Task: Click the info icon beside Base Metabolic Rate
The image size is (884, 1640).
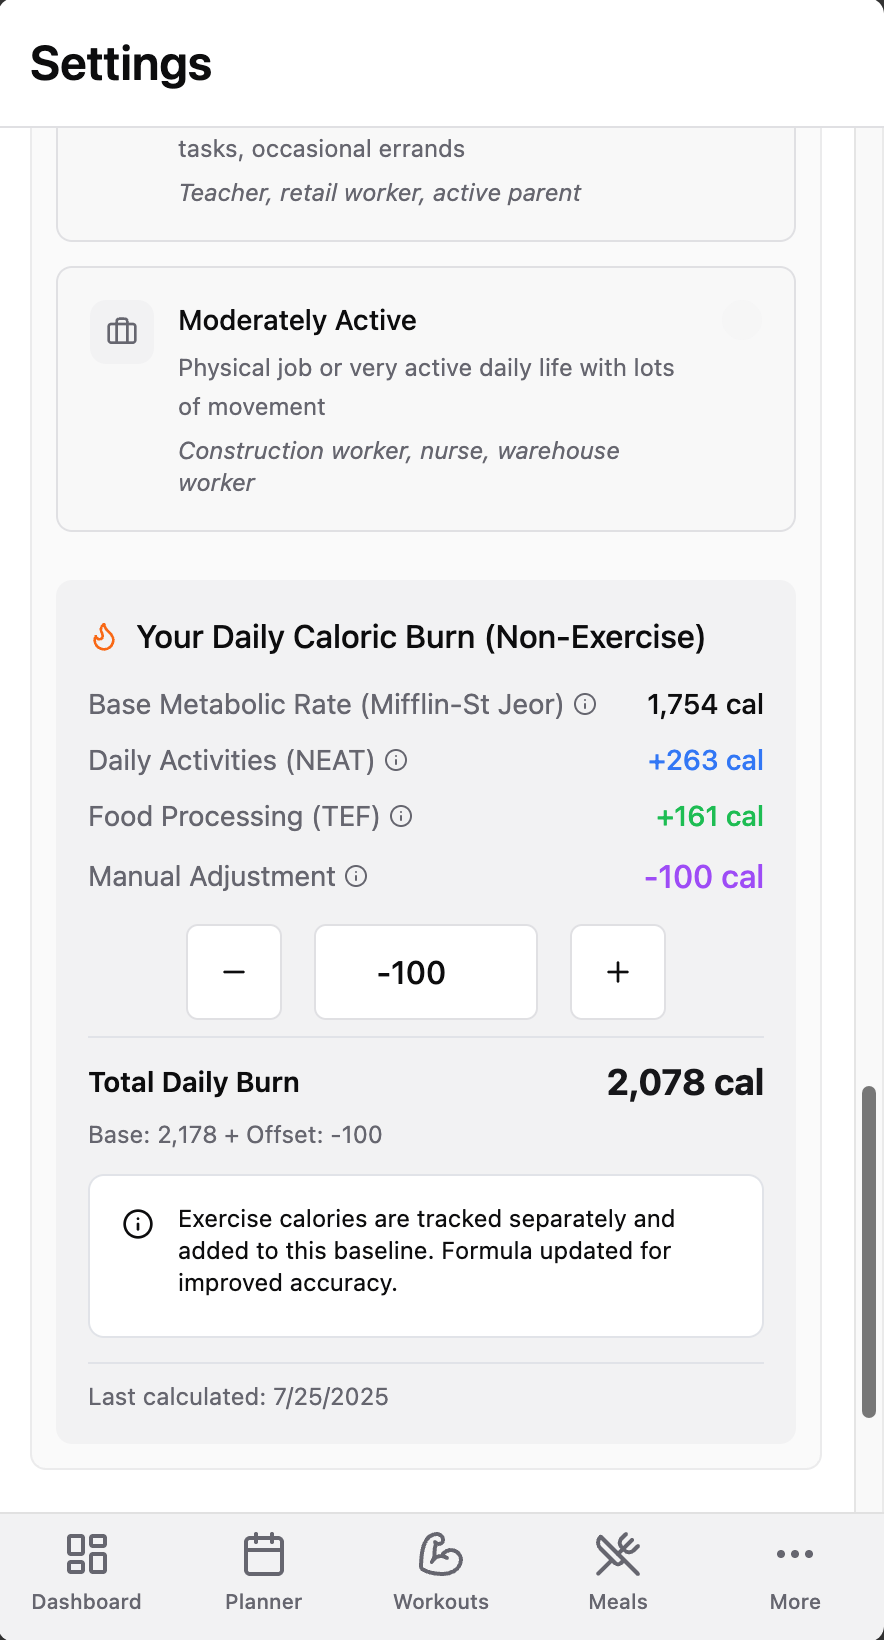Action: (586, 705)
